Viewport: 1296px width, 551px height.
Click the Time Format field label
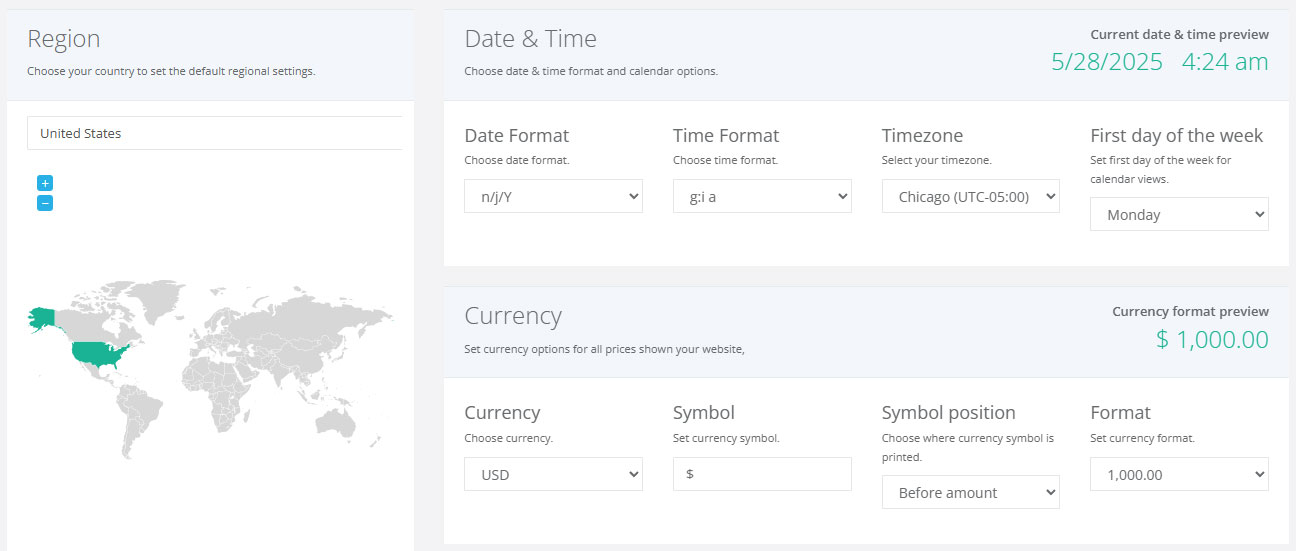click(x=726, y=135)
